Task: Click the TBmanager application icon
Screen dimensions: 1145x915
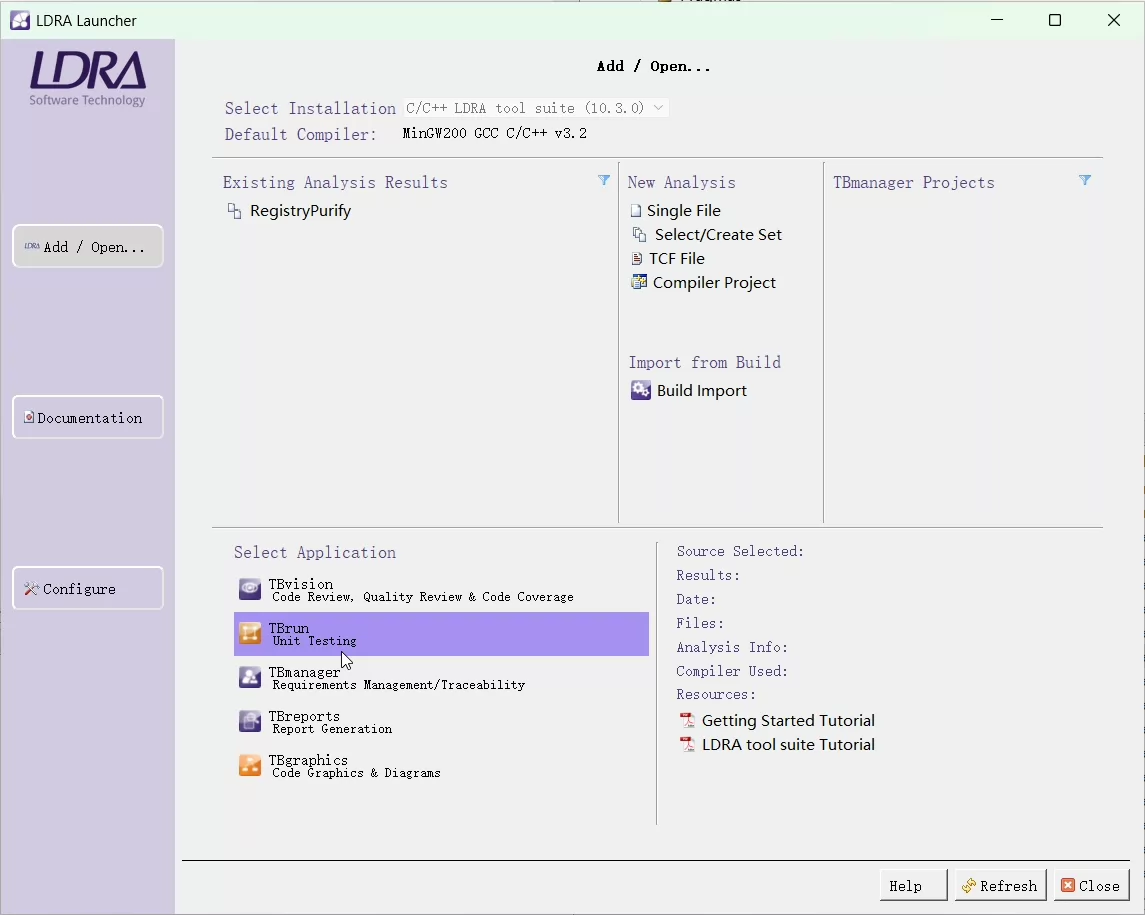Action: pos(250,677)
